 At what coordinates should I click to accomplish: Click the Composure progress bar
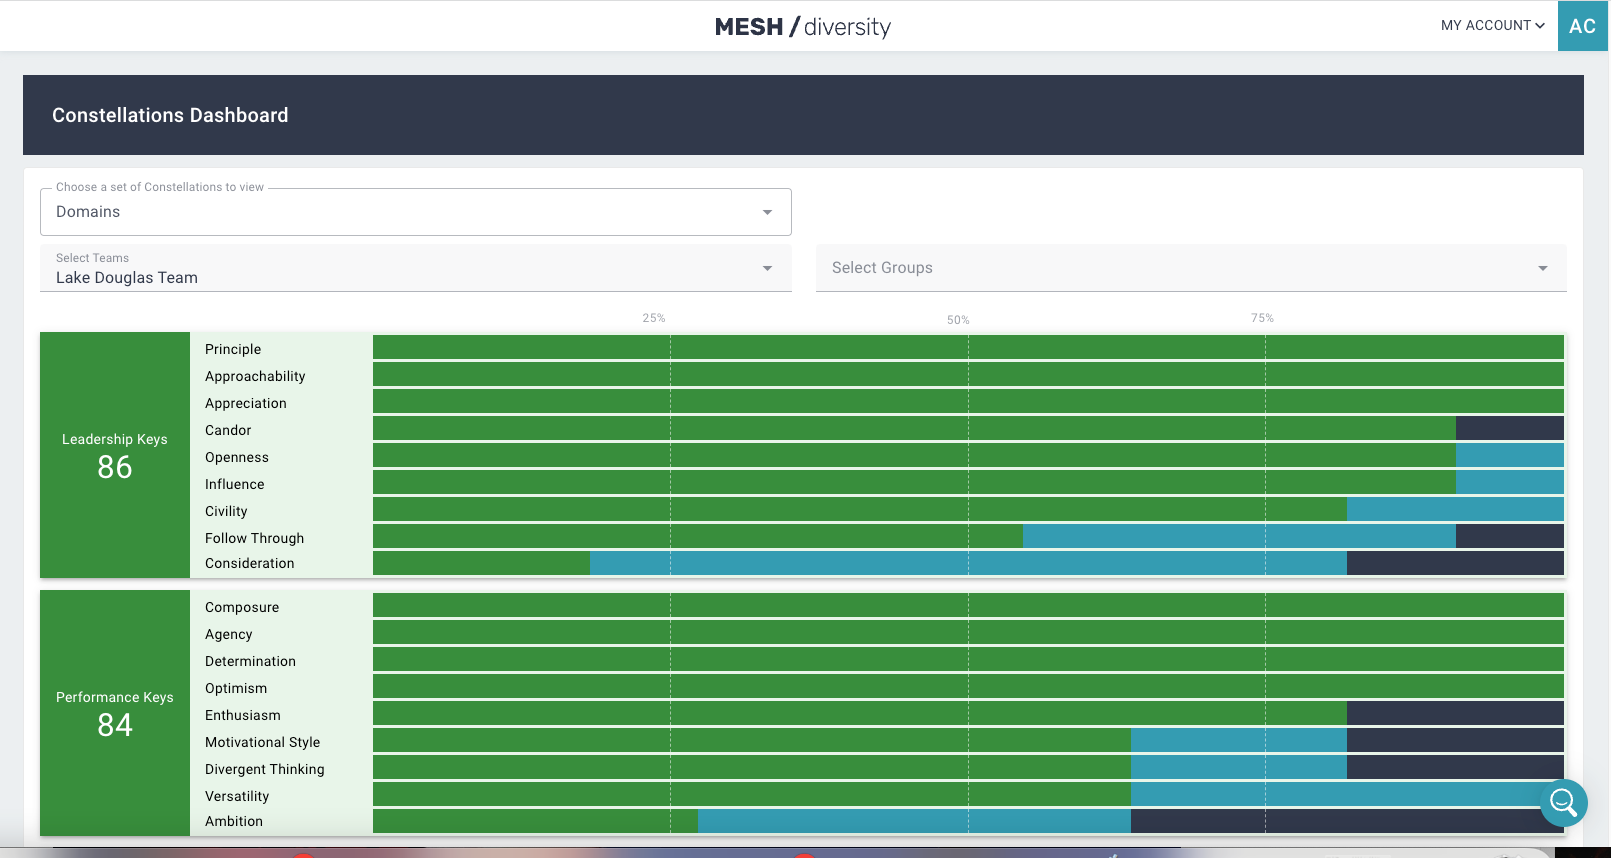pyautogui.click(x=967, y=605)
